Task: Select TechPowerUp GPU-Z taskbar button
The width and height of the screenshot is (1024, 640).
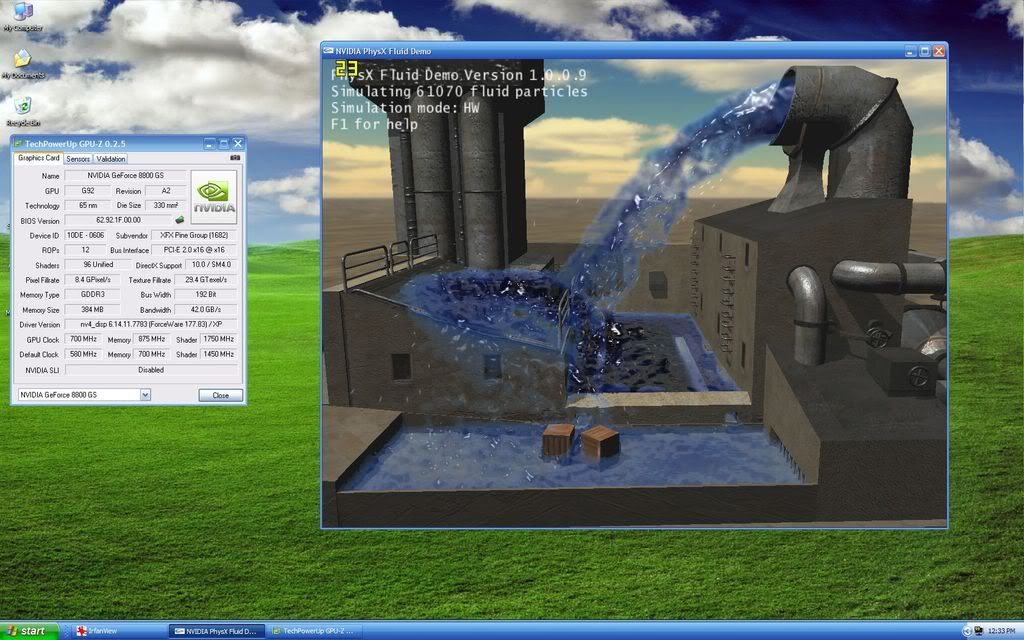Action: [315, 631]
